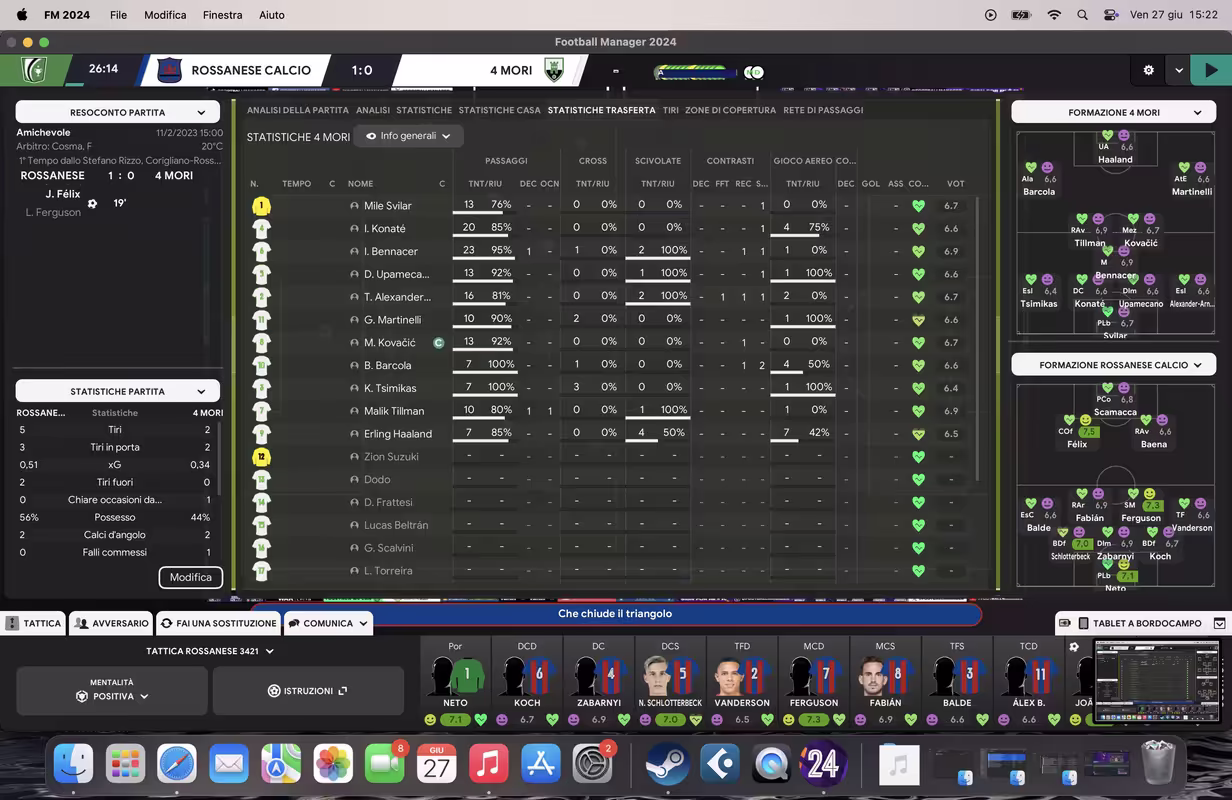The image size is (1232, 800).
Task: Open the Info generali view dropdown
Action: (x=408, y=136)
